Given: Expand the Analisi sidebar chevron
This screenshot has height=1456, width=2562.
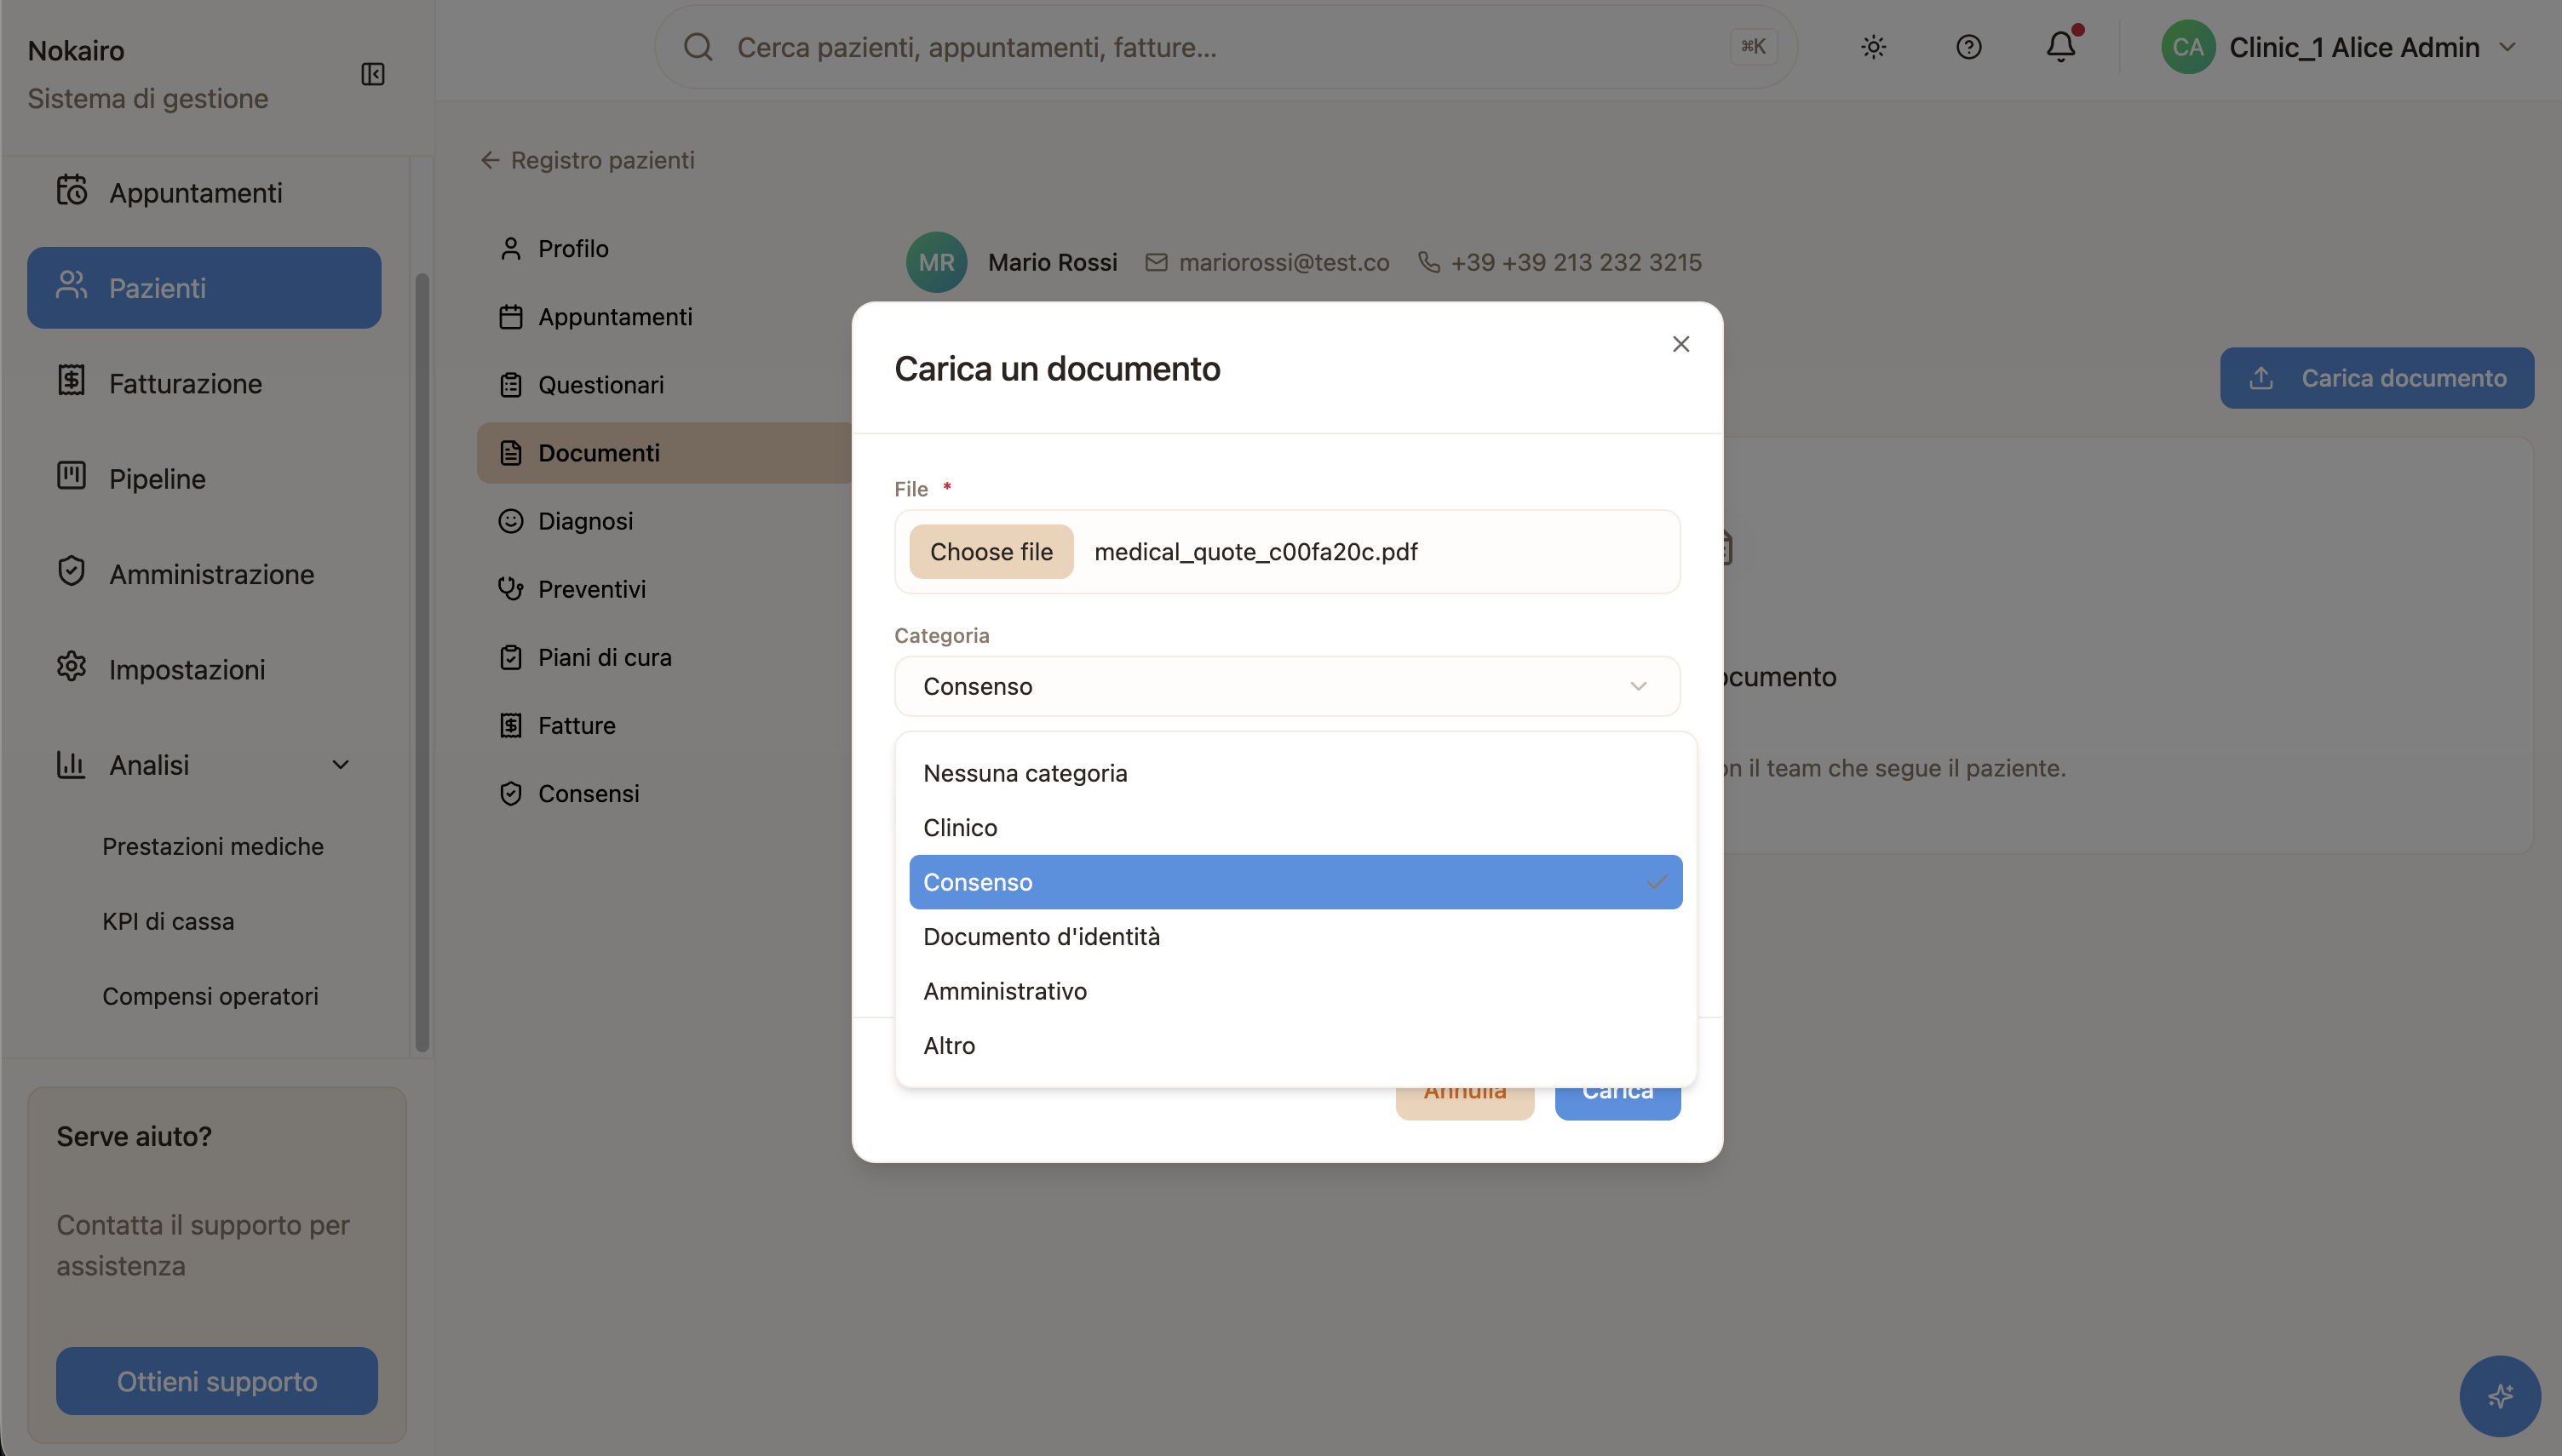Looking at the screenshot, I should point(340,765).
